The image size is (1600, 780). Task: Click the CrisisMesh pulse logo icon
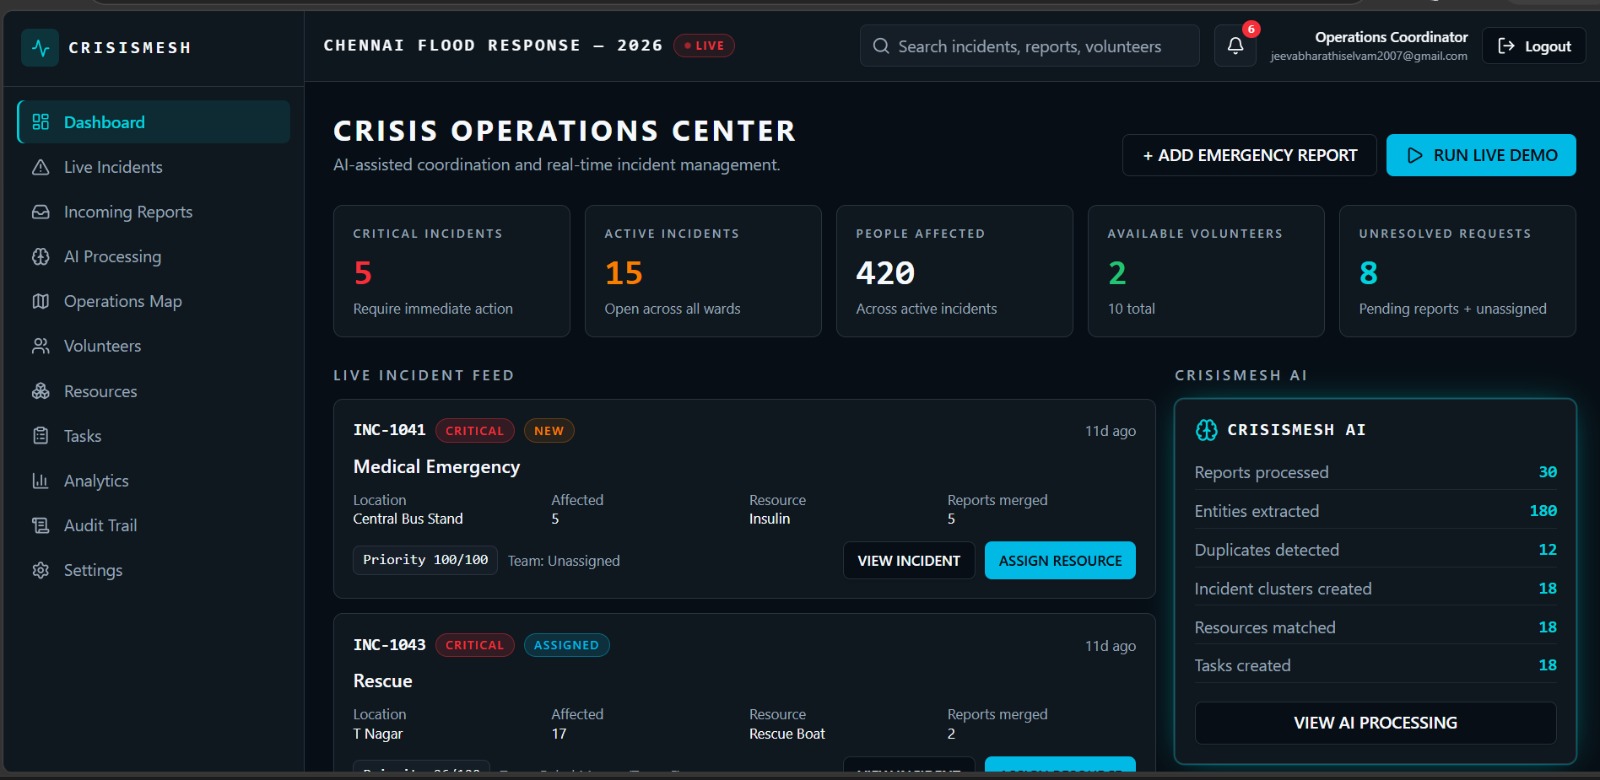click(40, 47)
